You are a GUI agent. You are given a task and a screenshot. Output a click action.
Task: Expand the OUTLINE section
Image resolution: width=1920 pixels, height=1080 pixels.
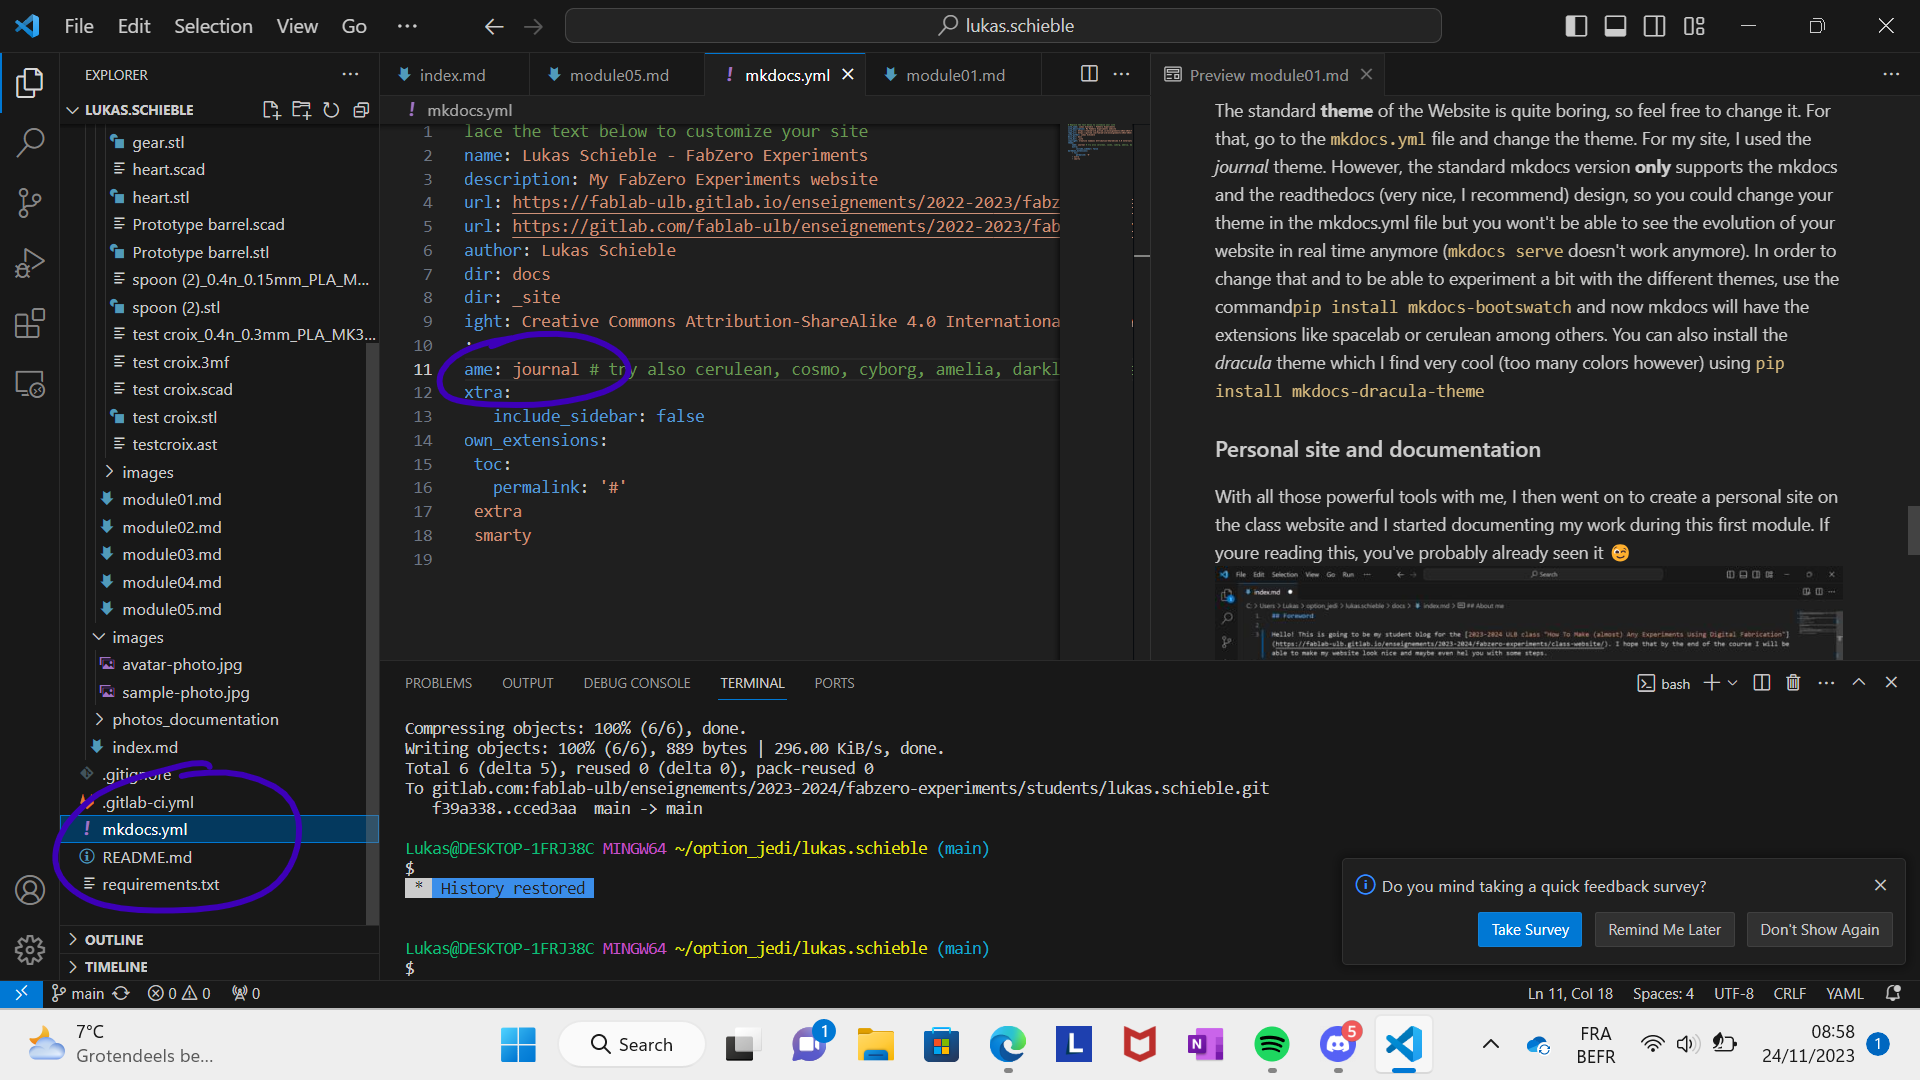114,940
